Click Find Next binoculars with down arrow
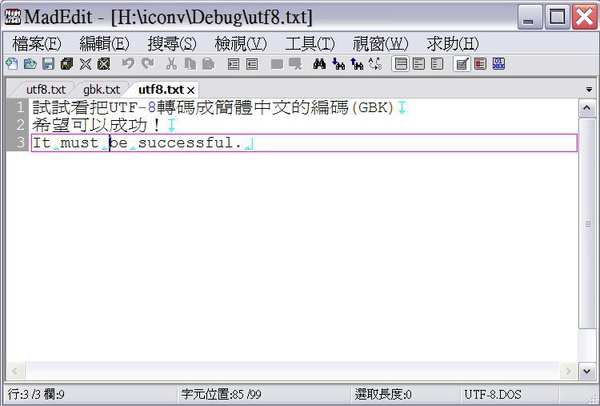 [338, 64]
